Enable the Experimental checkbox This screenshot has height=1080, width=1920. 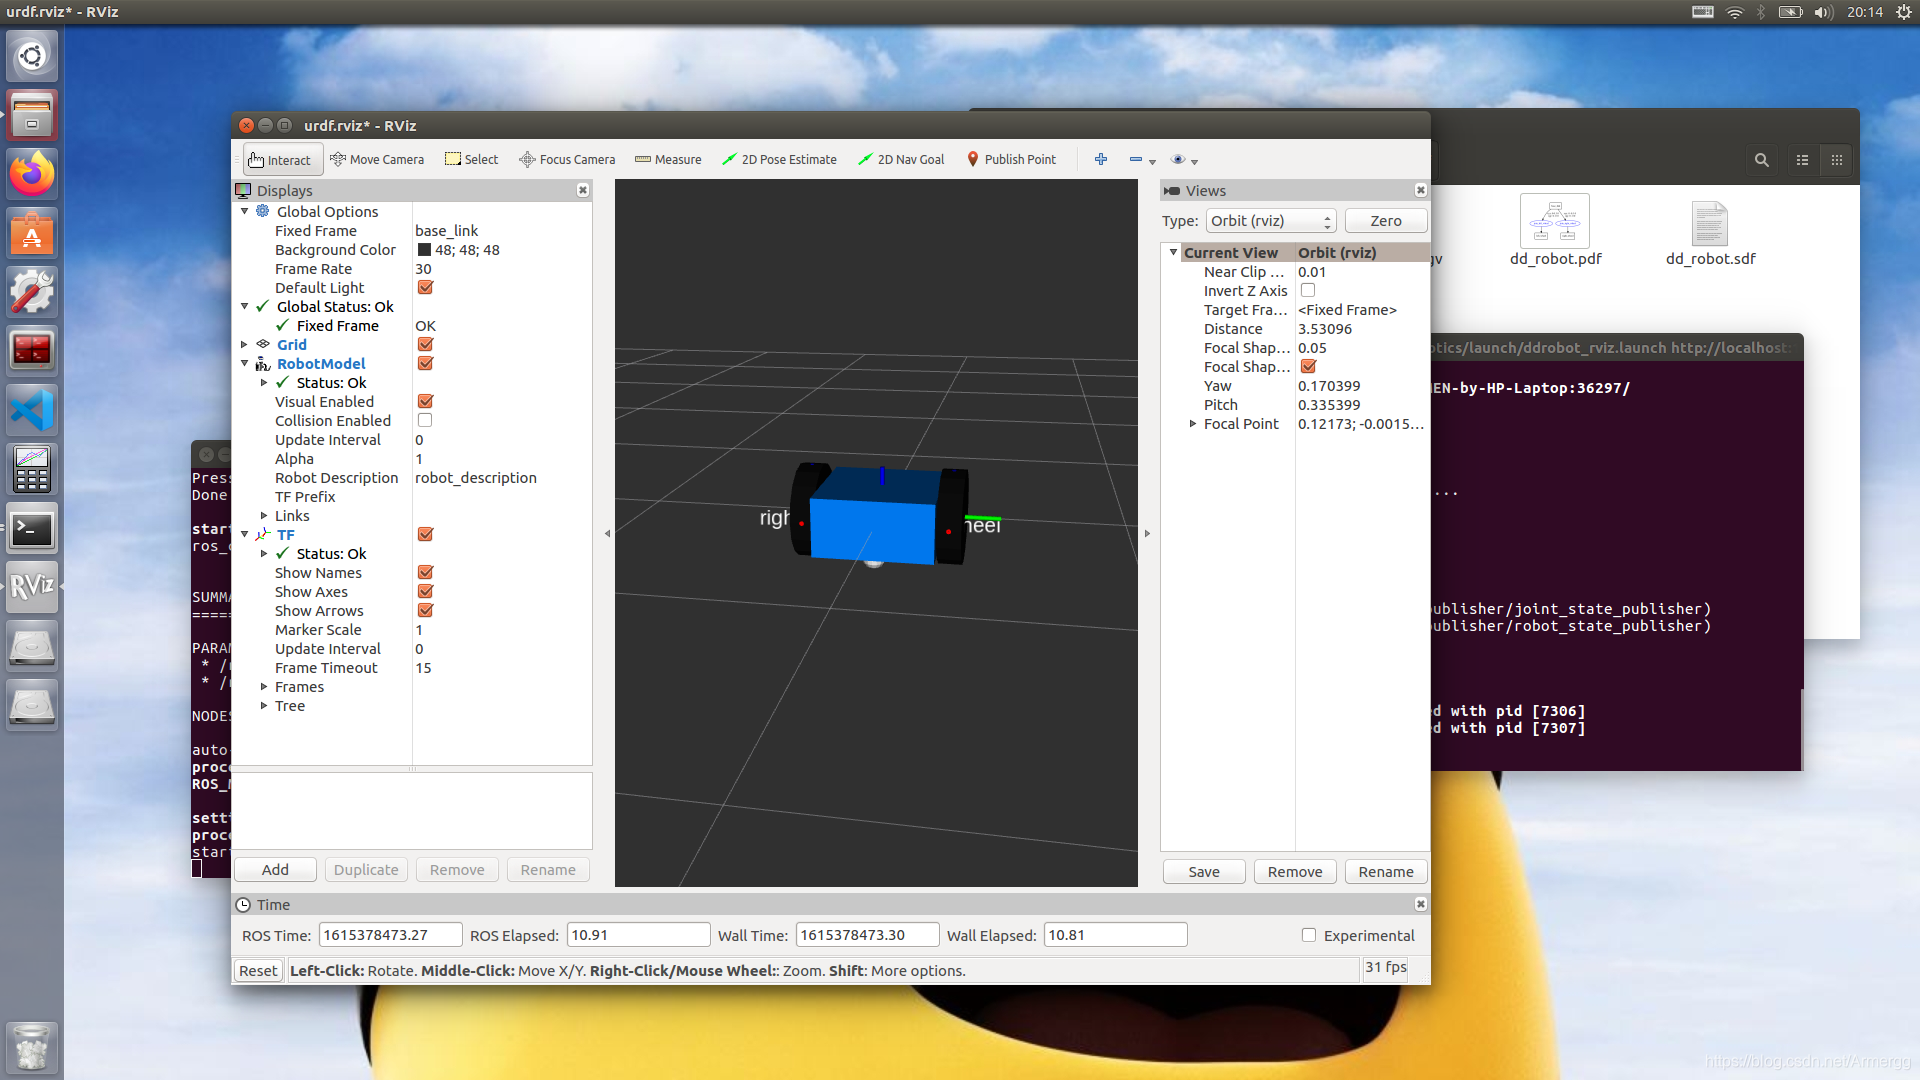[1309, 936]
